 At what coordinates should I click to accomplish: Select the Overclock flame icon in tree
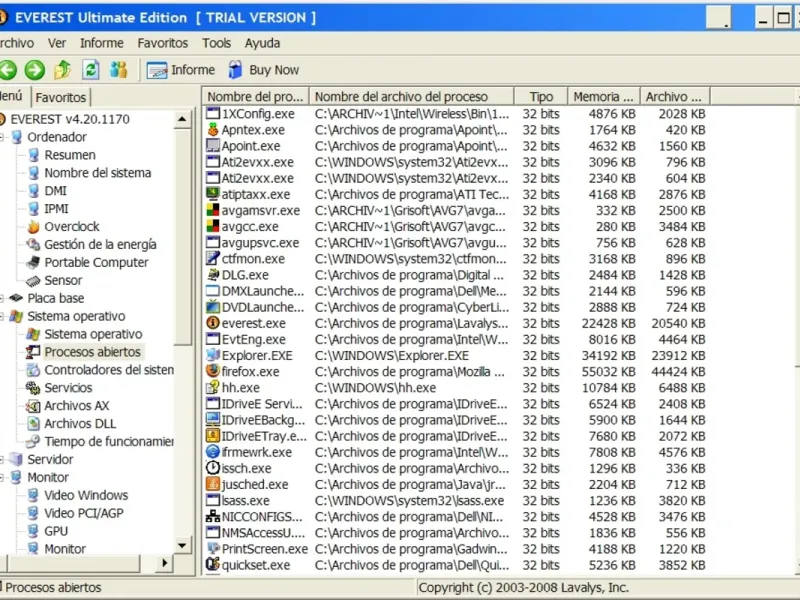(33, 227)
